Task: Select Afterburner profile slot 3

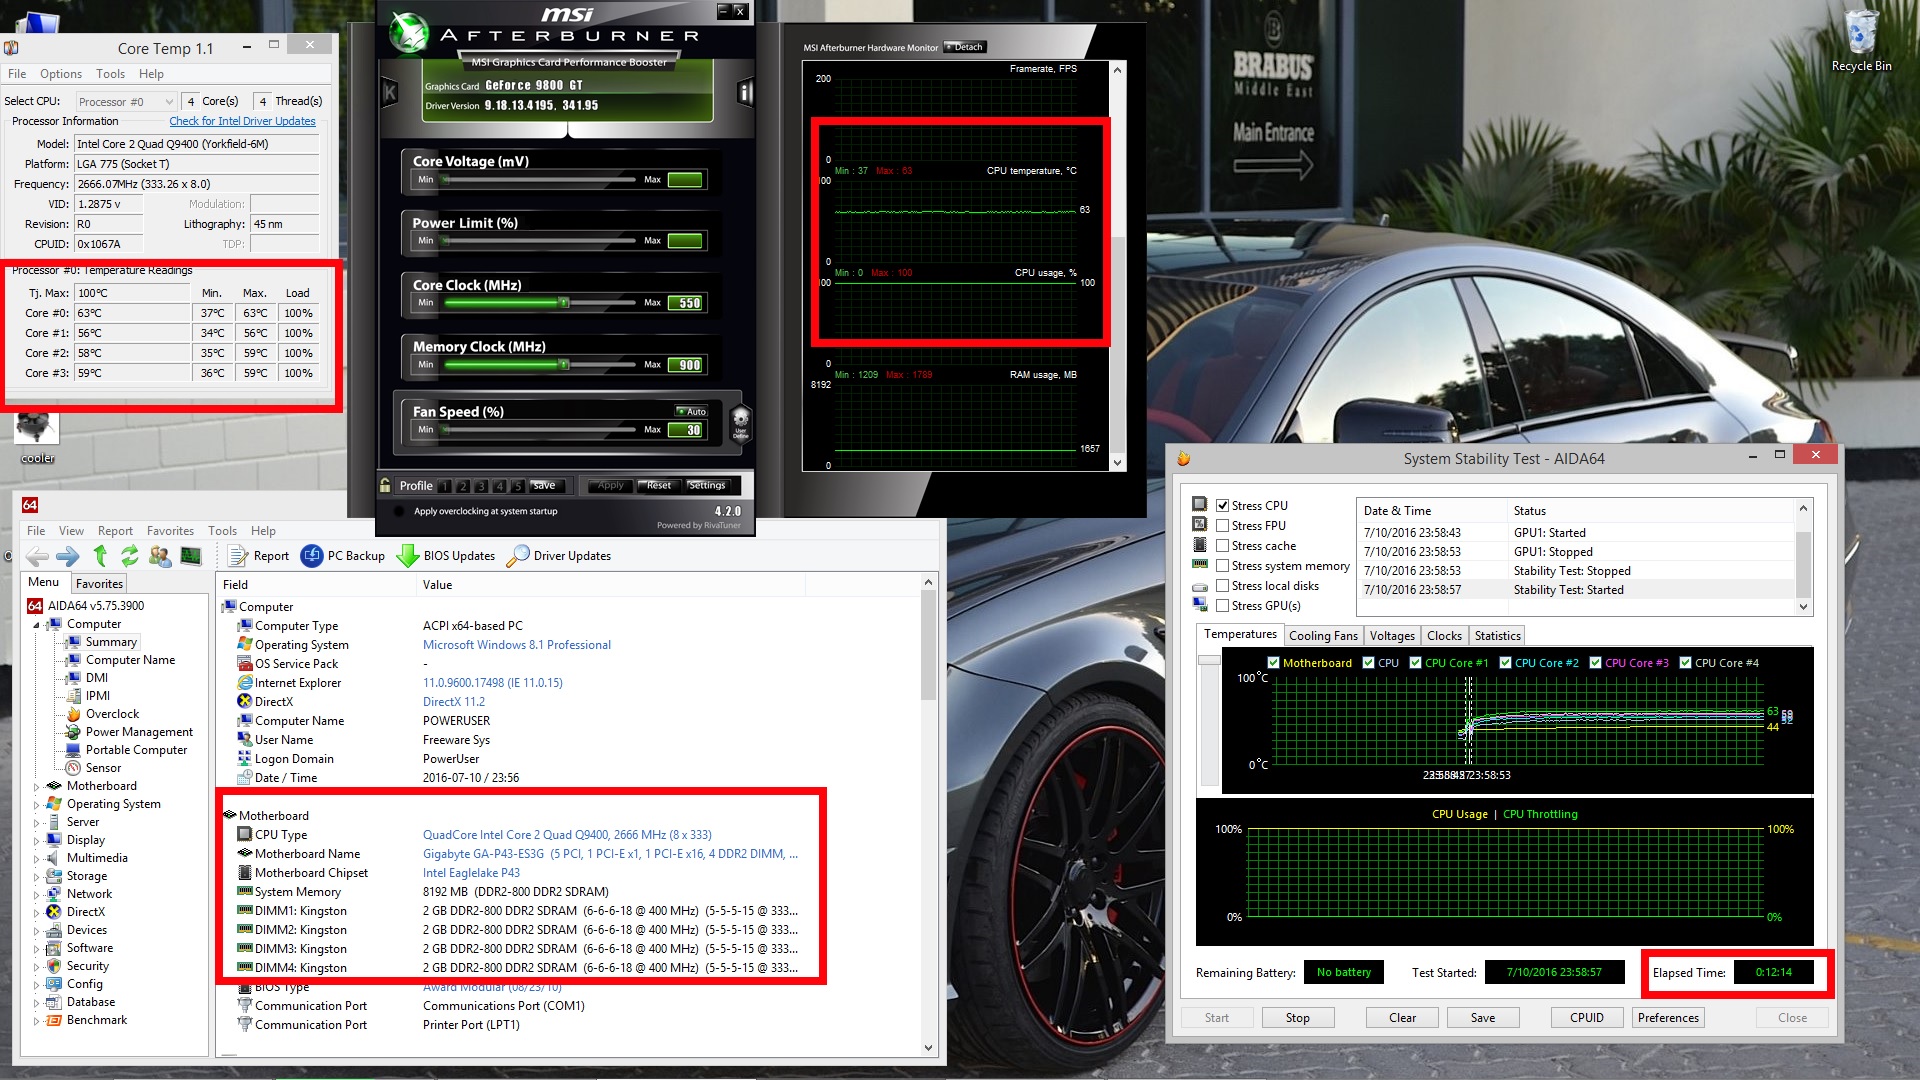Action: pyautogui.click(x=481, y=486)
